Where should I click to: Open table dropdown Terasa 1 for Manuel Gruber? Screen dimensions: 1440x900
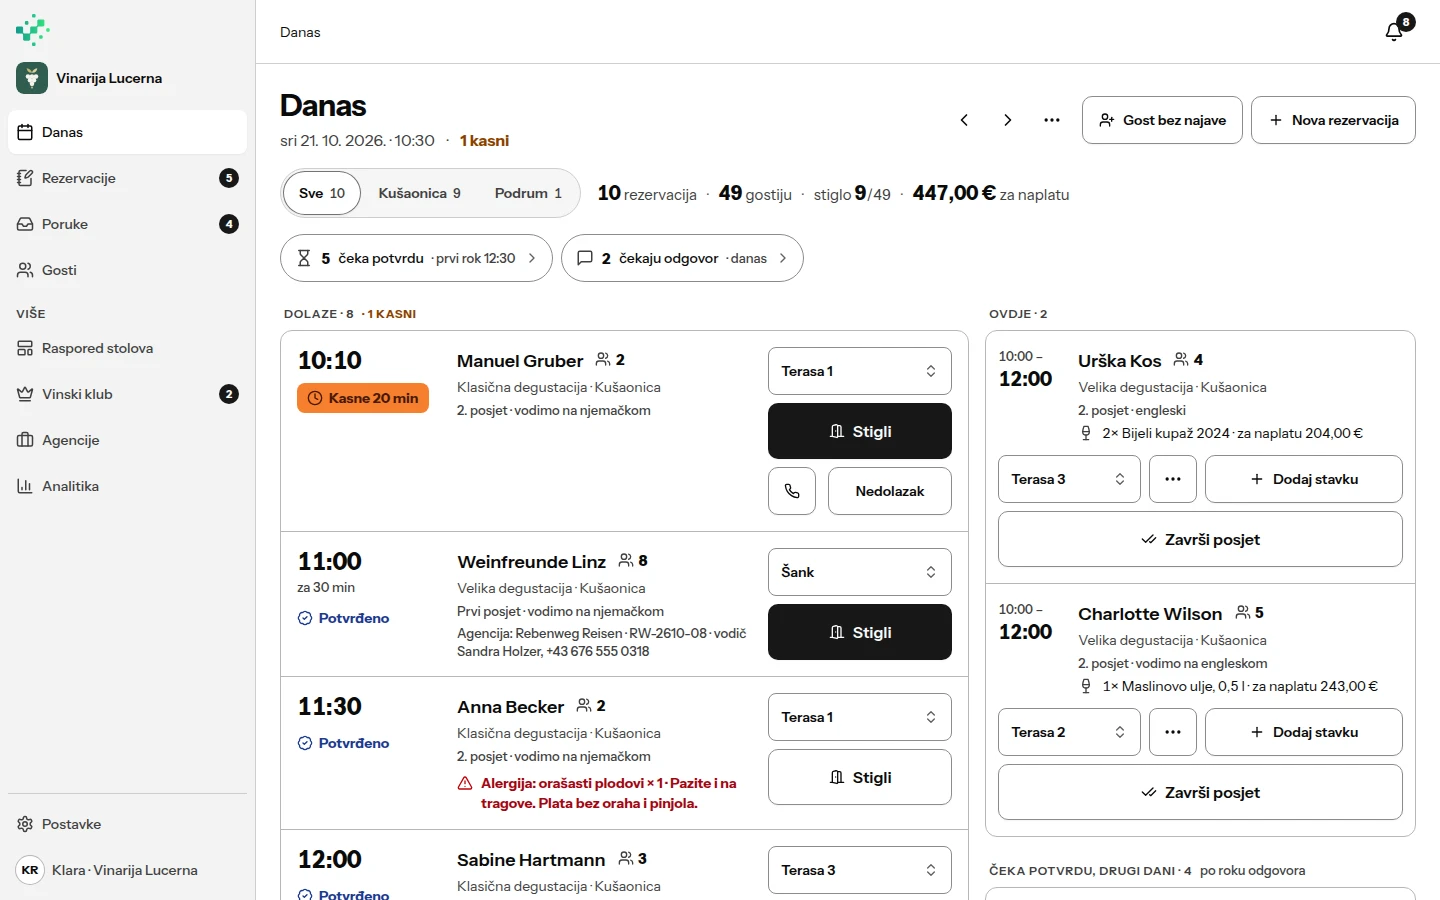click(860, 371)
